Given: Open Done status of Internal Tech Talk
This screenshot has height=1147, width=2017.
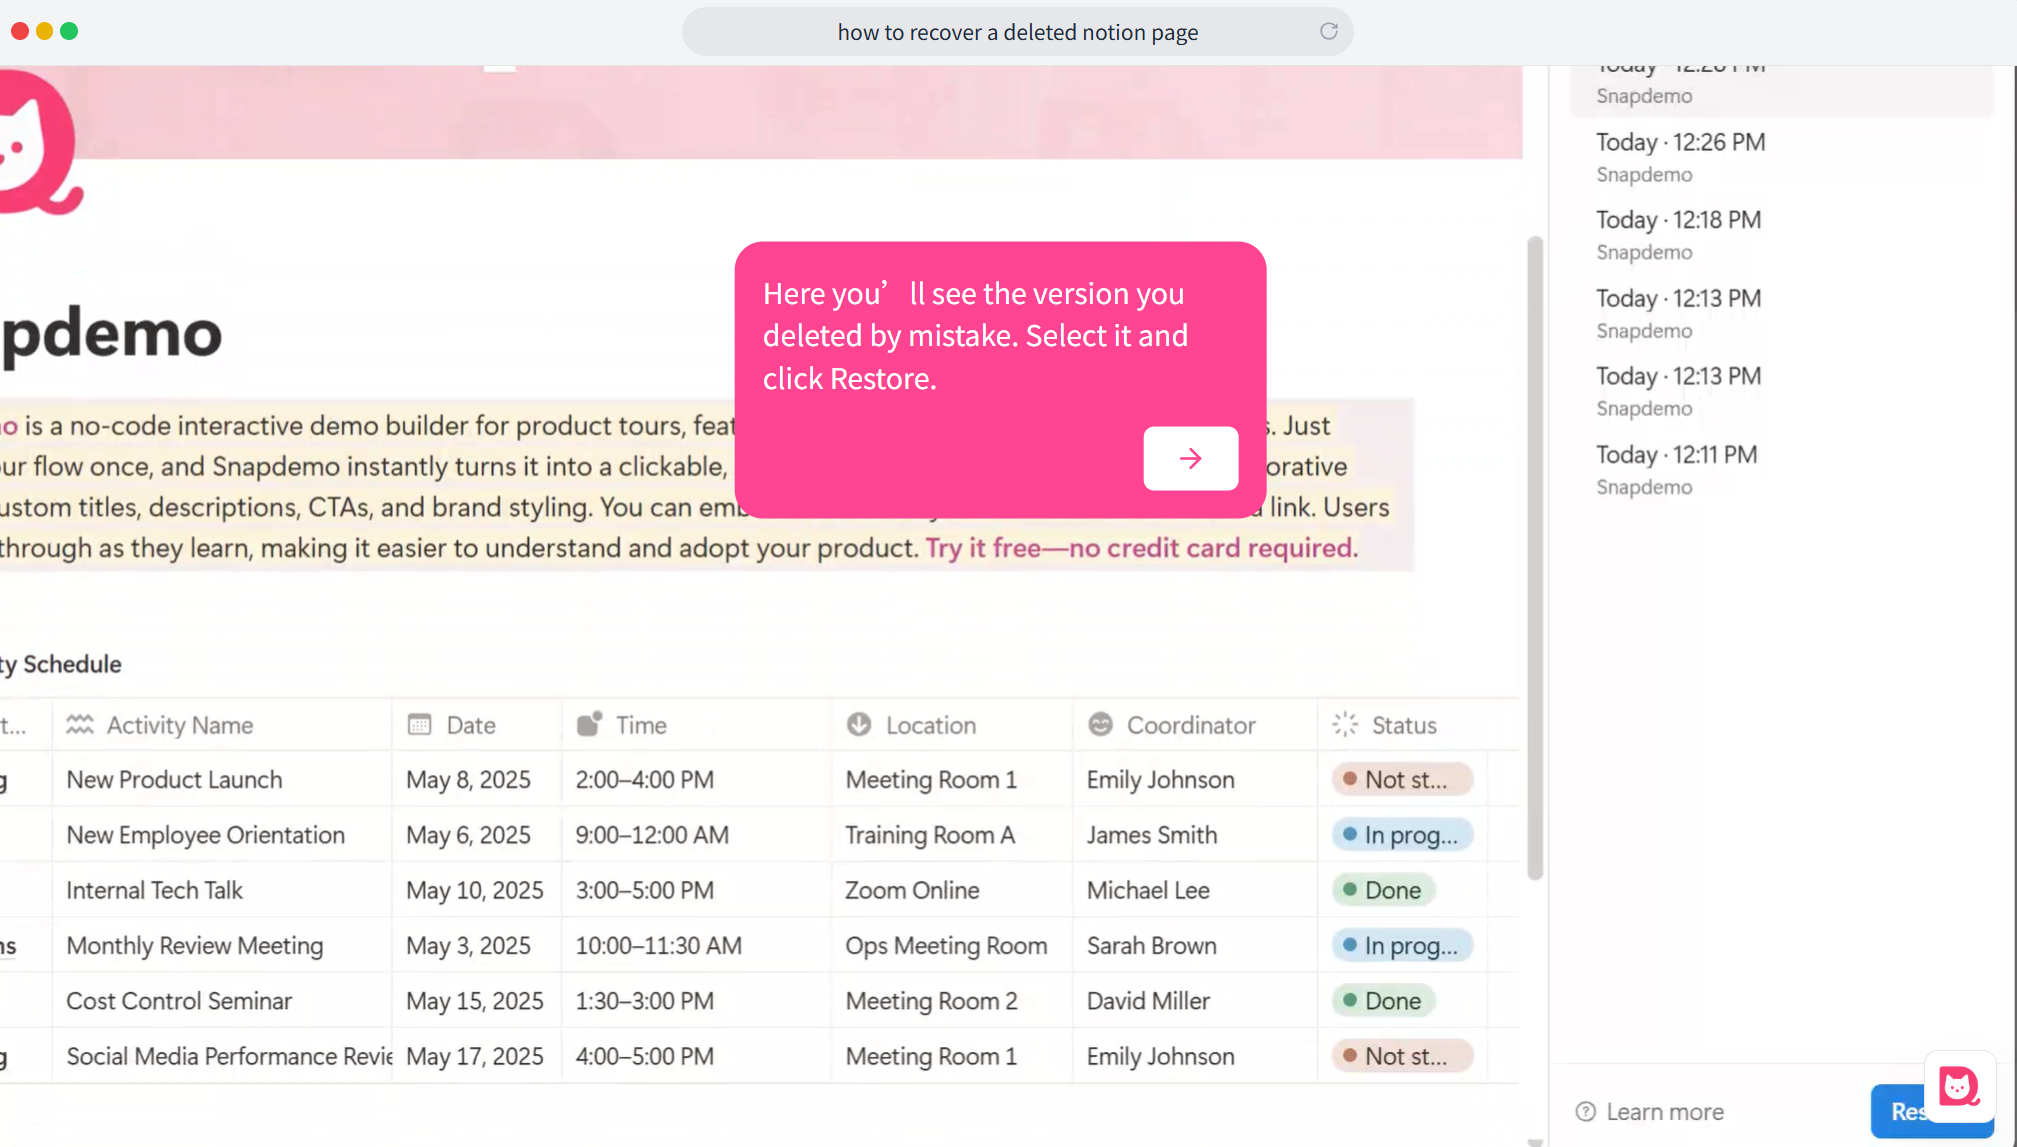Looking at the screenshot, I should (x=1383, y=890).
